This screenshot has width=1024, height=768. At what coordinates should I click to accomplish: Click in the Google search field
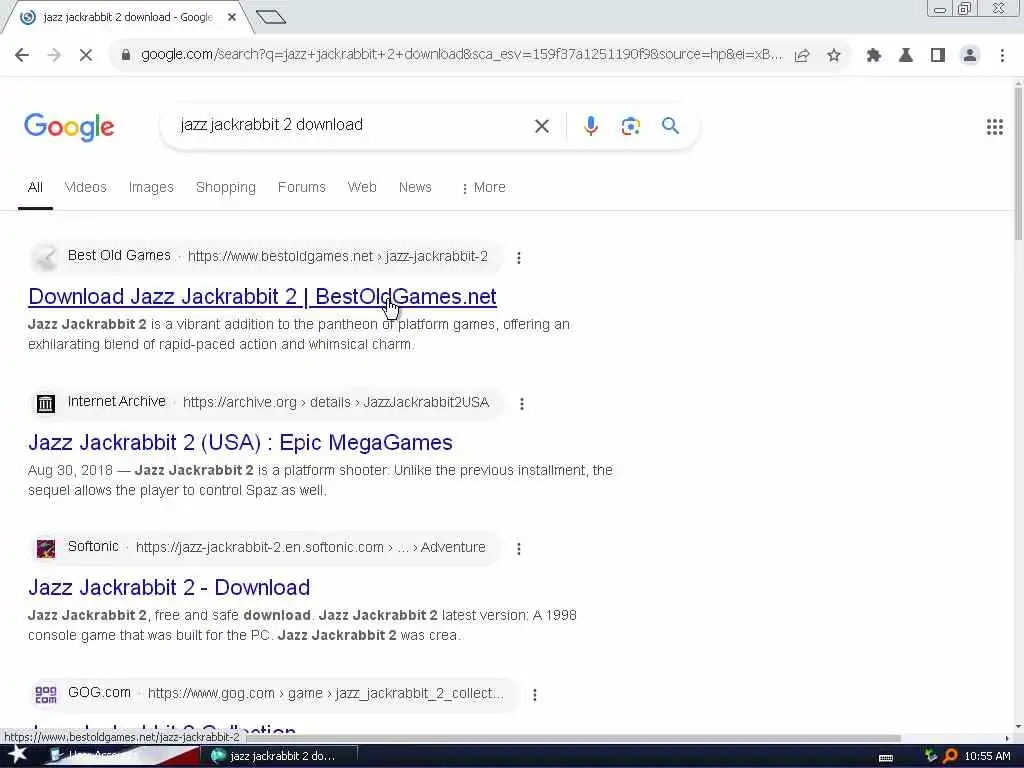353,125
